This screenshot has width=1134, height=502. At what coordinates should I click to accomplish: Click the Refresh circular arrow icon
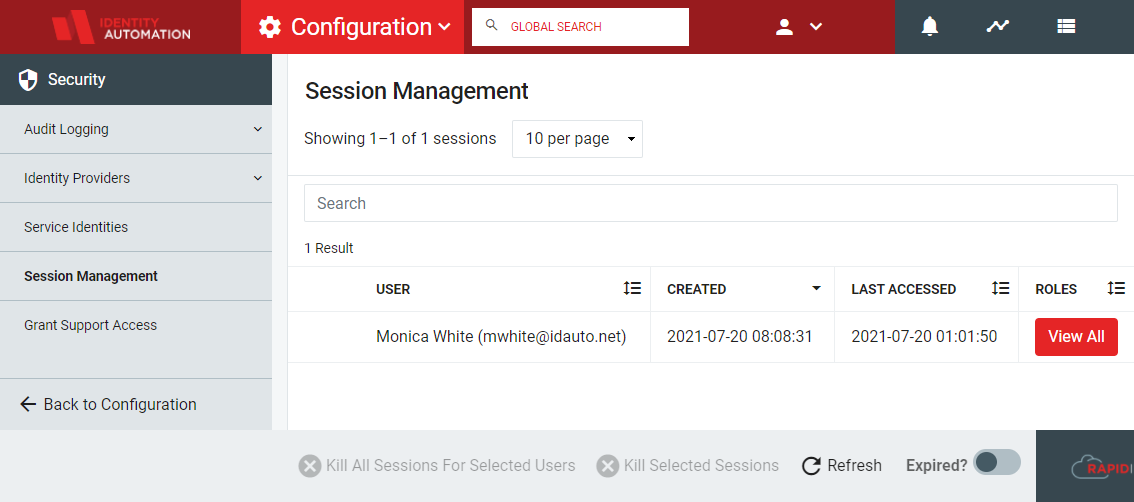click(x=811, y=466)
